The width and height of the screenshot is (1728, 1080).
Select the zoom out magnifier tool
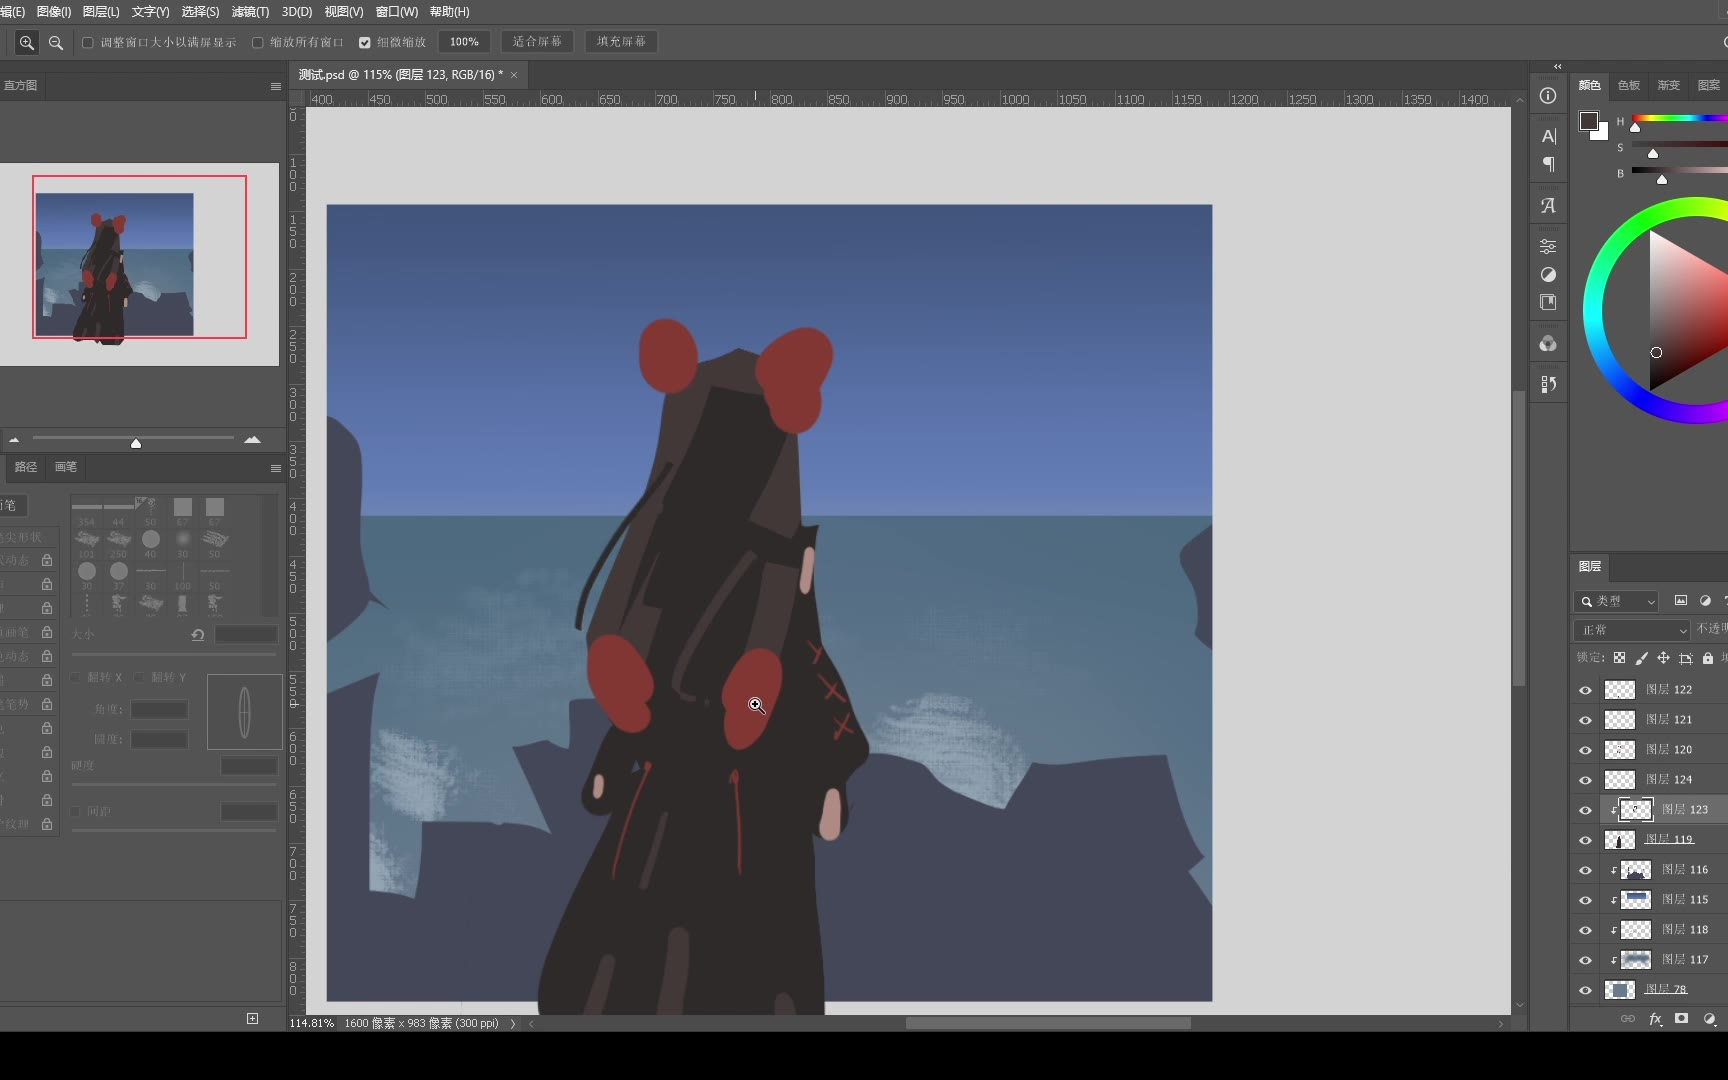(x=56, y=42)
